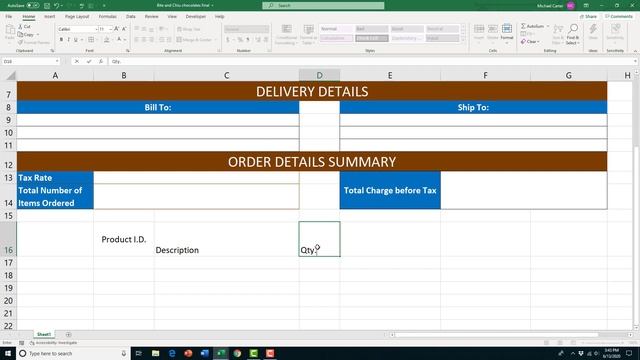
Task: Click the Sensitivity icon
Action: [x=615, y=29]
